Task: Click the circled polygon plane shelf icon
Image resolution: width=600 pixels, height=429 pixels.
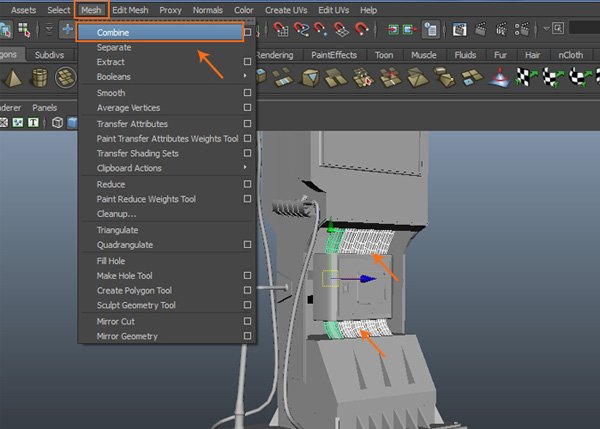Action: [66, 78]
